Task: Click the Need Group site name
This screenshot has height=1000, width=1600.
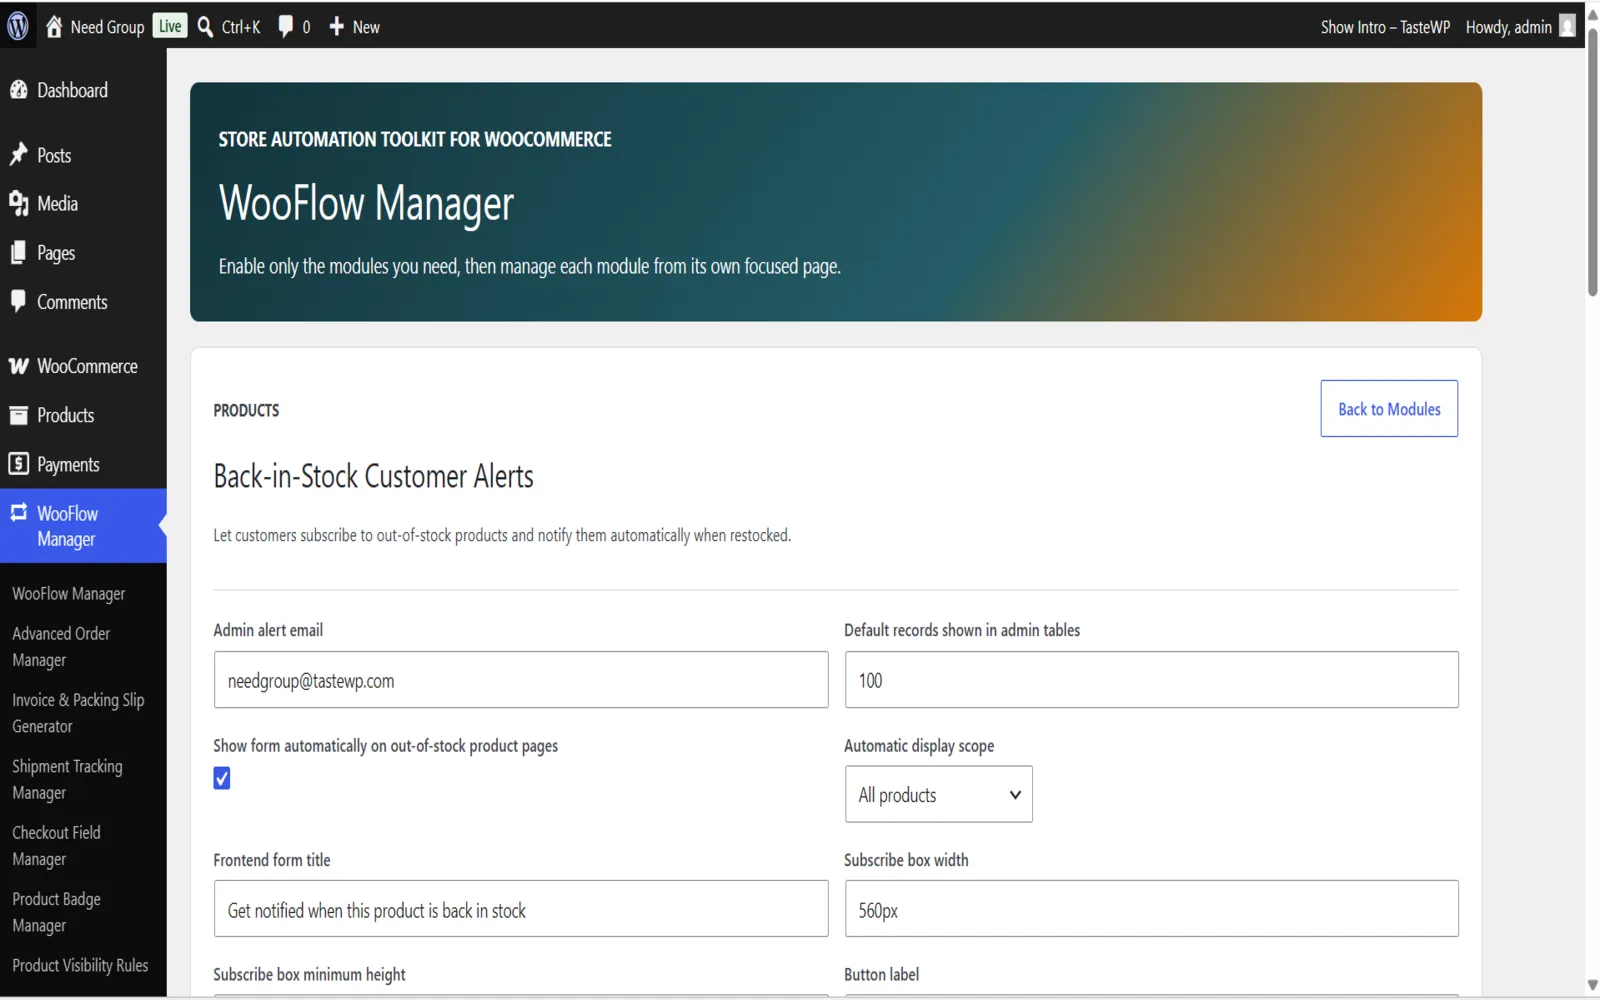Action: click(107, 27)
